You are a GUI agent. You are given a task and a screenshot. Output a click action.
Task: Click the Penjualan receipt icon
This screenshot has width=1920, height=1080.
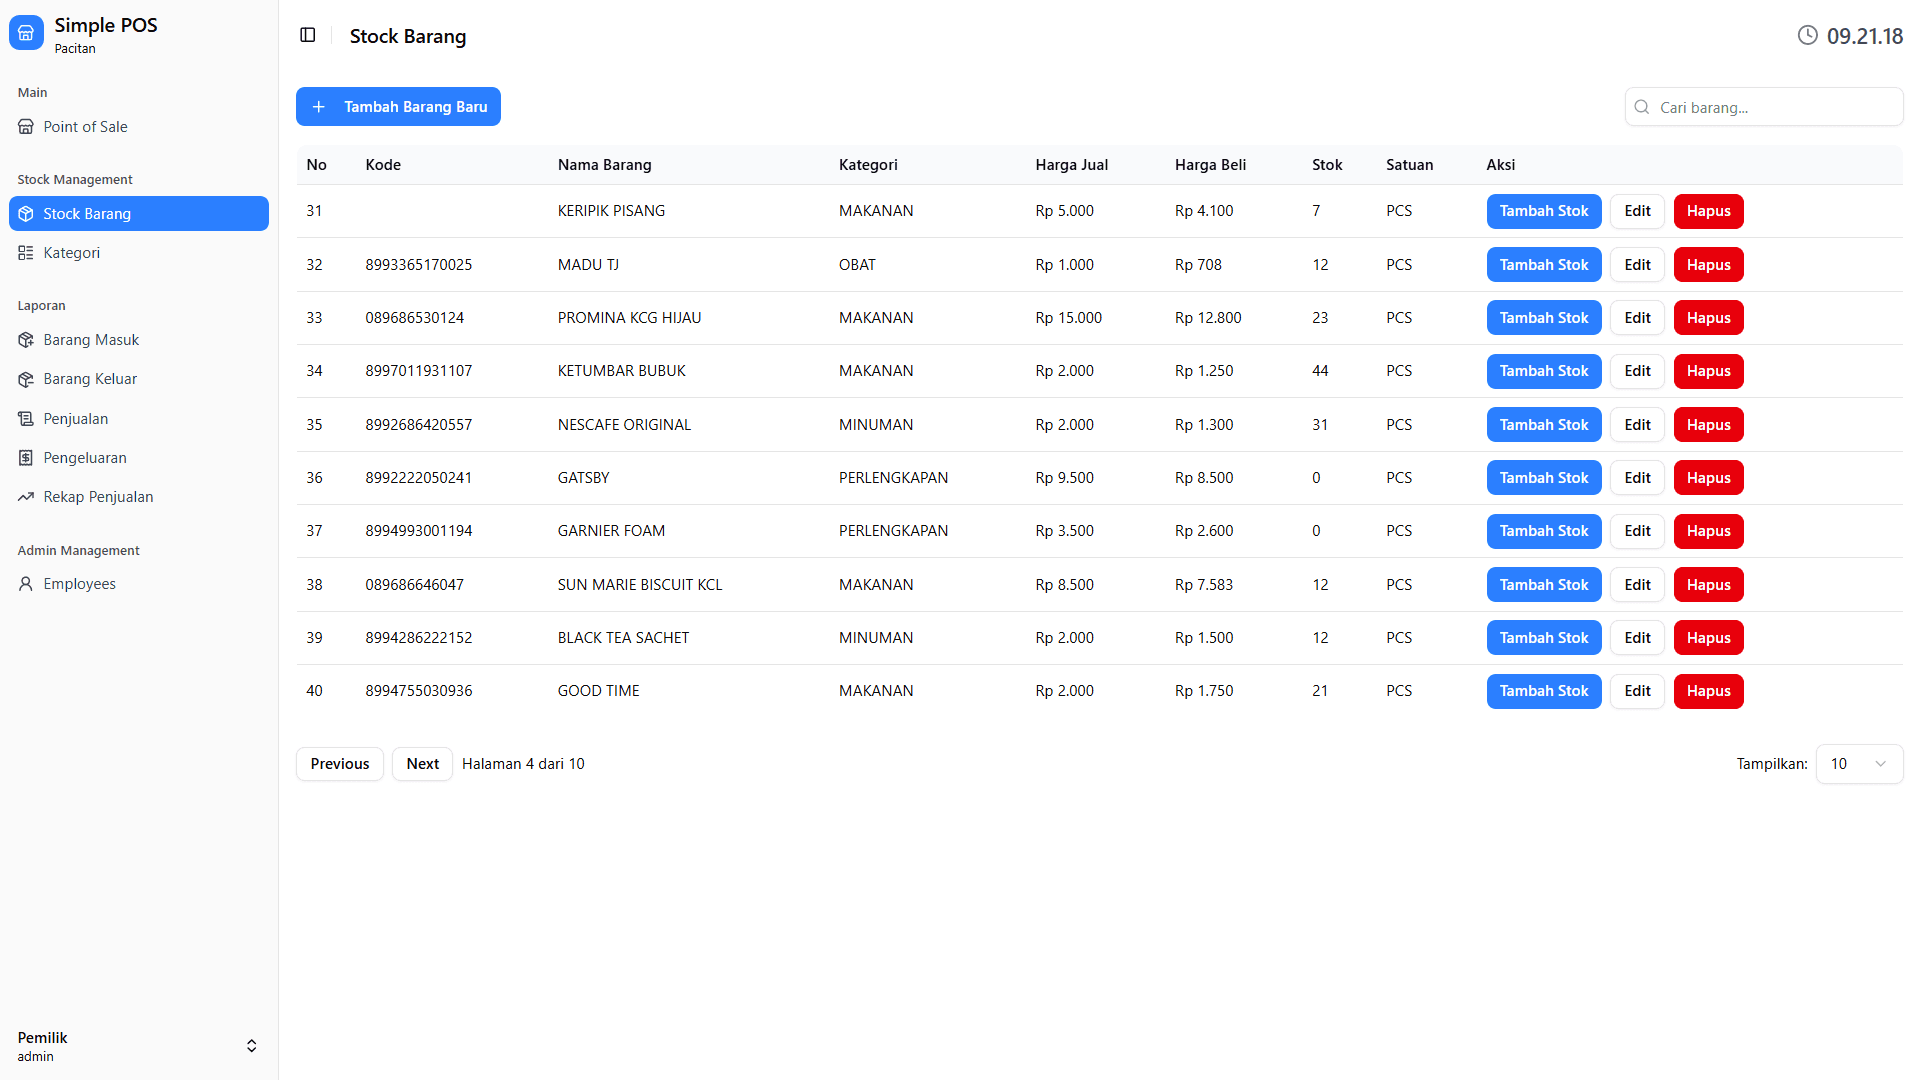pos(26,419)
